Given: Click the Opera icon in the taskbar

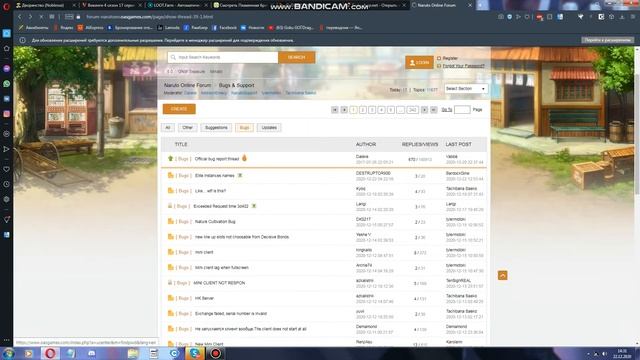Looking at the screenshot, I should pyautogui.click(x=50, y=353).
